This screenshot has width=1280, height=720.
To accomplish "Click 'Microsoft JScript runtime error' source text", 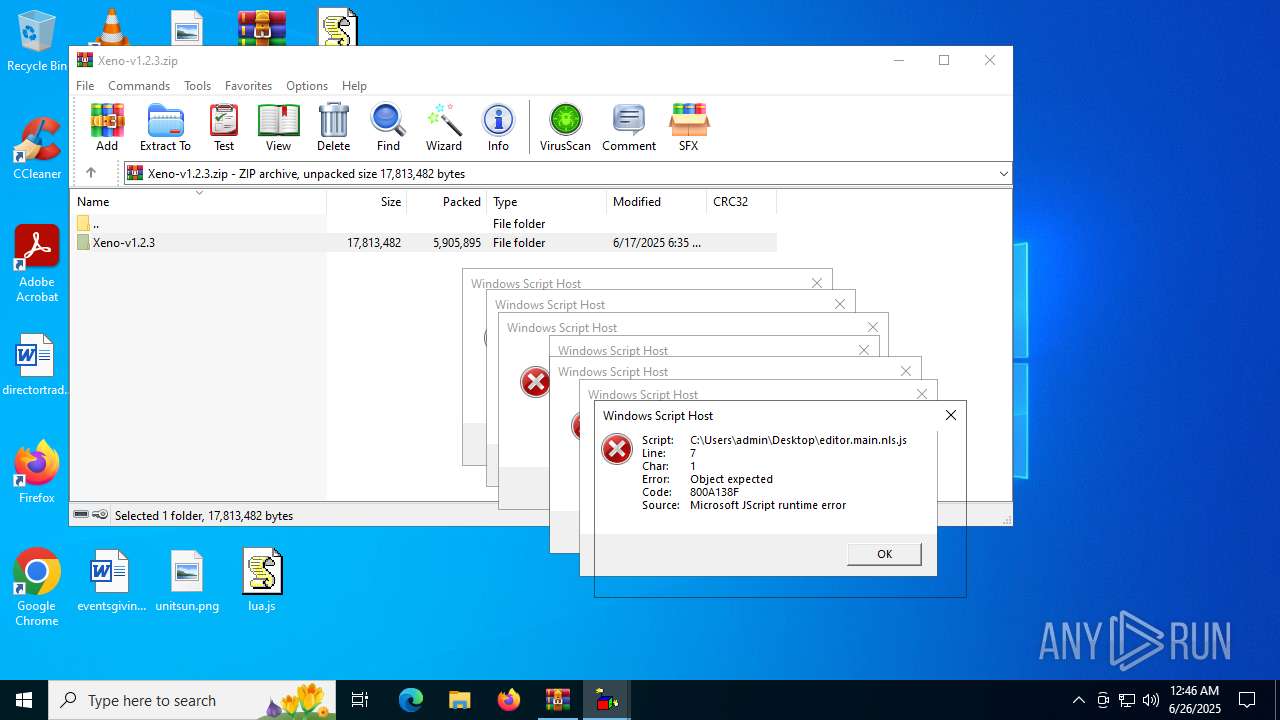I will pyautogui.click(x=768, y=505).
